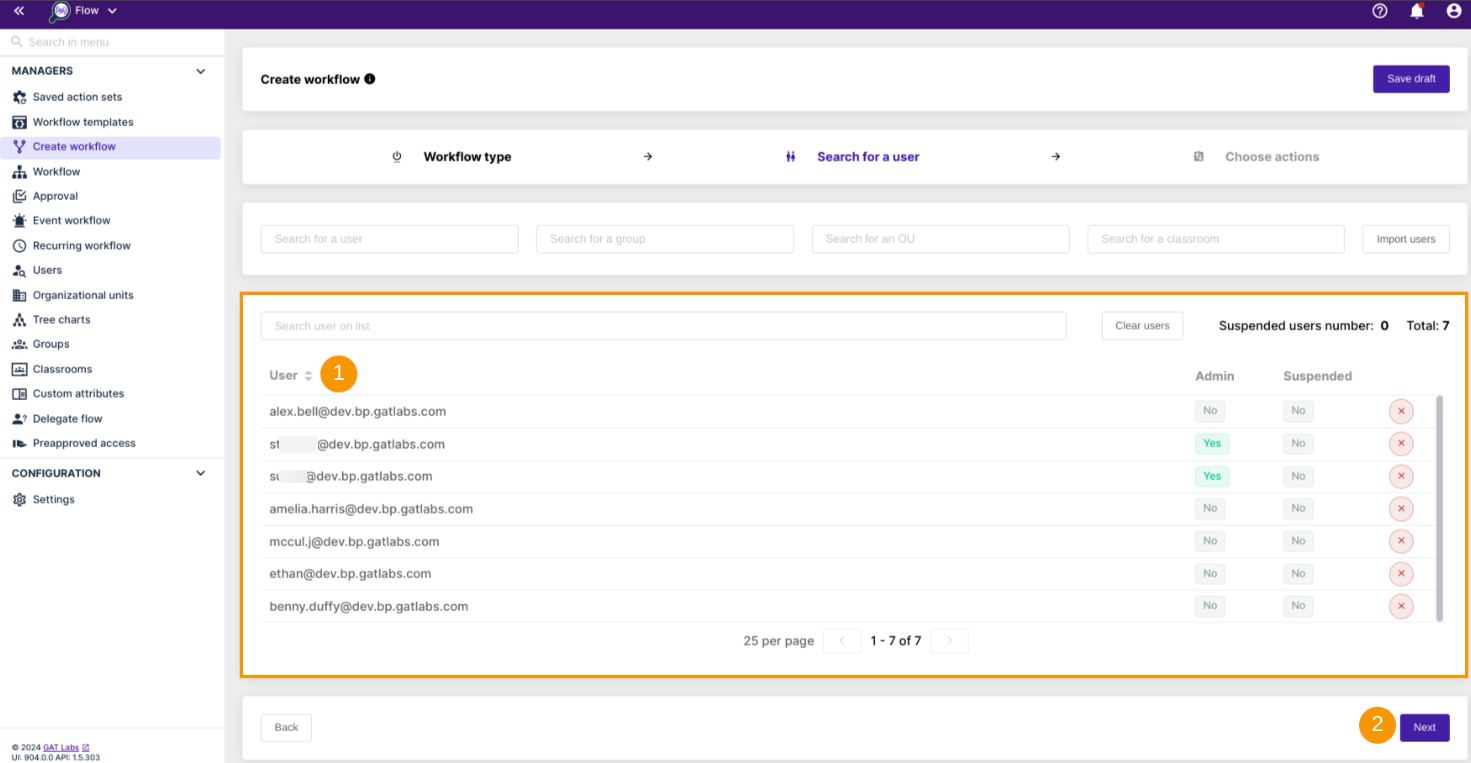Image resolution: width=1471 pixels, height=763 pixels.
Task: Open the Flow app switcher dropdown
Action: click(84, 11)
